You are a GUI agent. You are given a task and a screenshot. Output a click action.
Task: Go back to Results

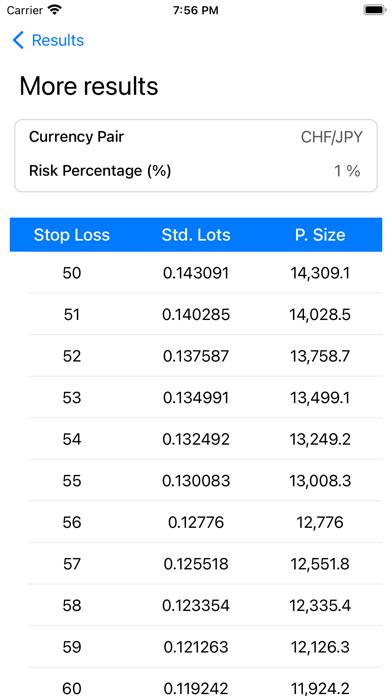coord(58,40)
